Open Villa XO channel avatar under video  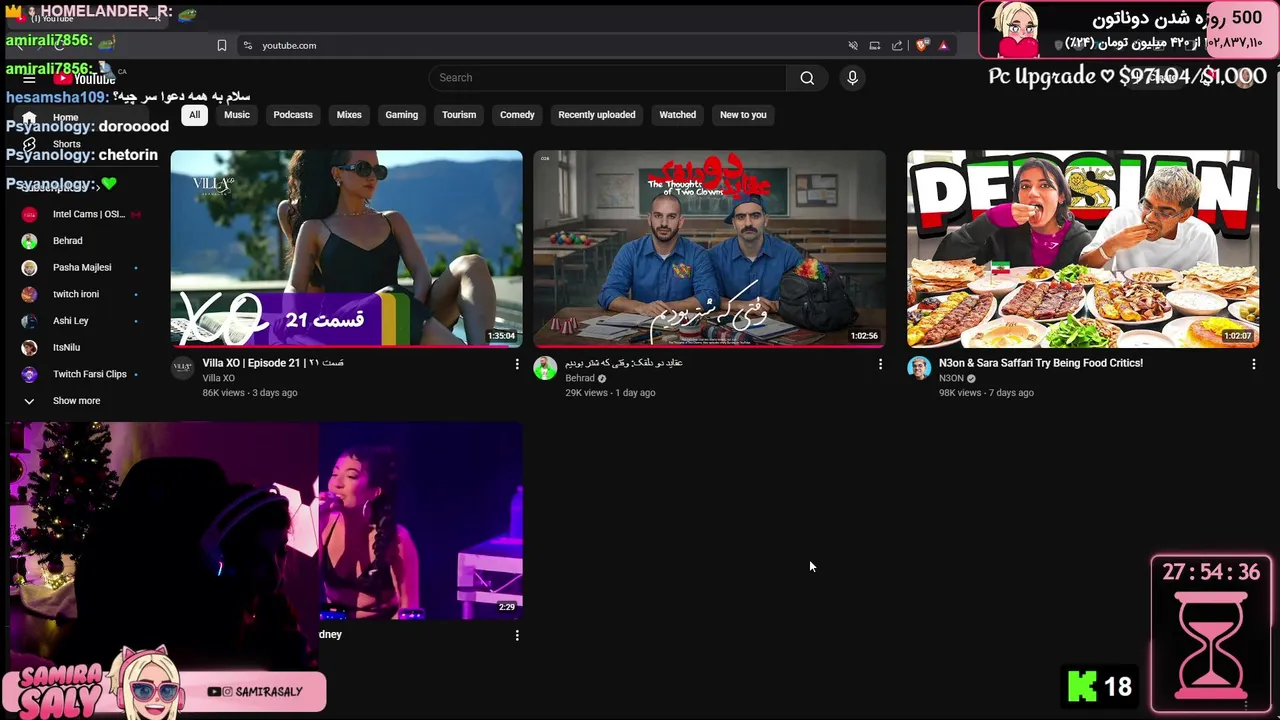click(x=182, y=368)
